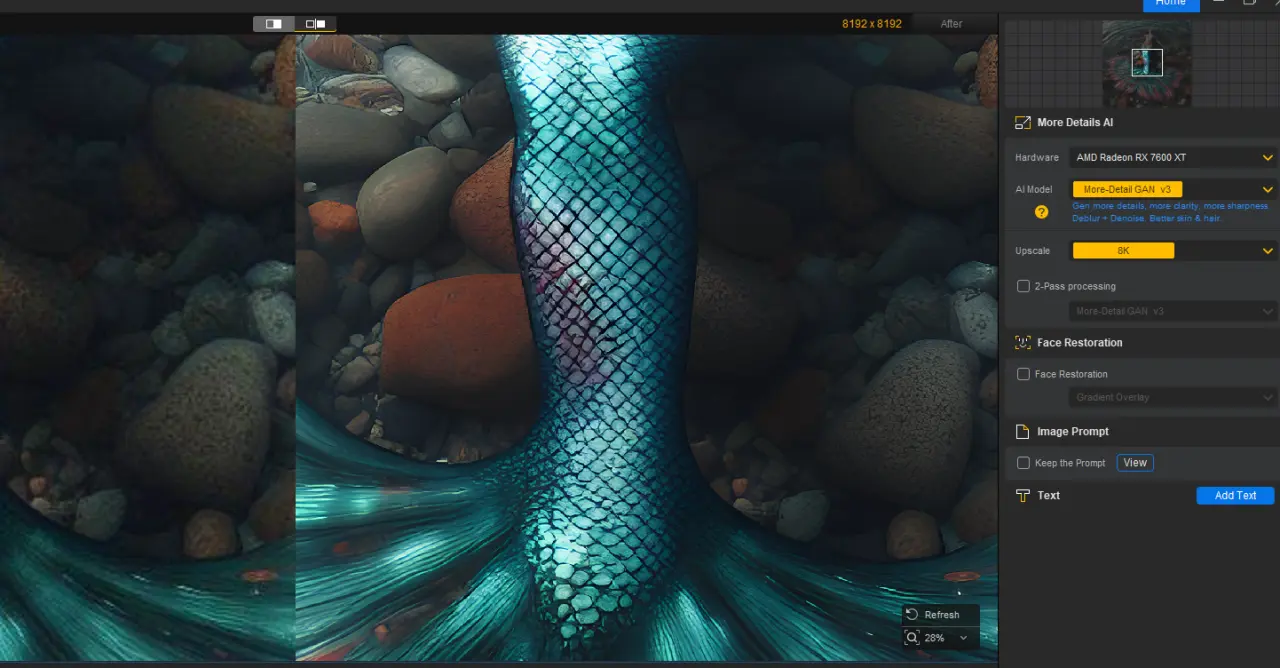Click the Image Prompt document icon
Image resolution: width=1280 pixels, height=668 pixels.
tap(1022, 432)
